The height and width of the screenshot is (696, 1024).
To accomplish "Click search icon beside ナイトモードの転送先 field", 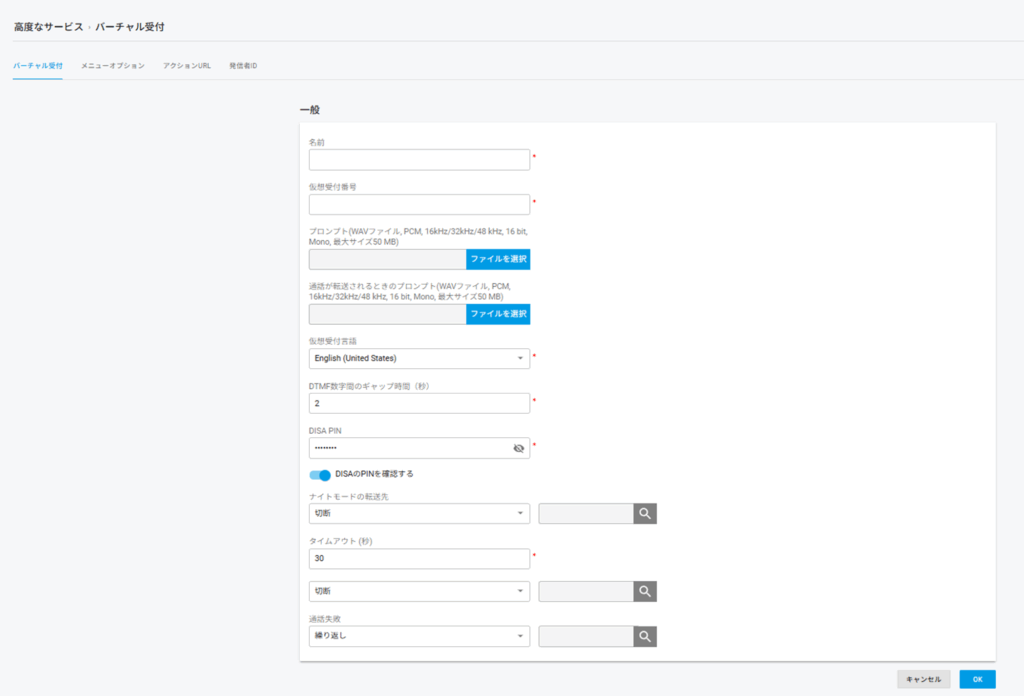I will [645, 514].
